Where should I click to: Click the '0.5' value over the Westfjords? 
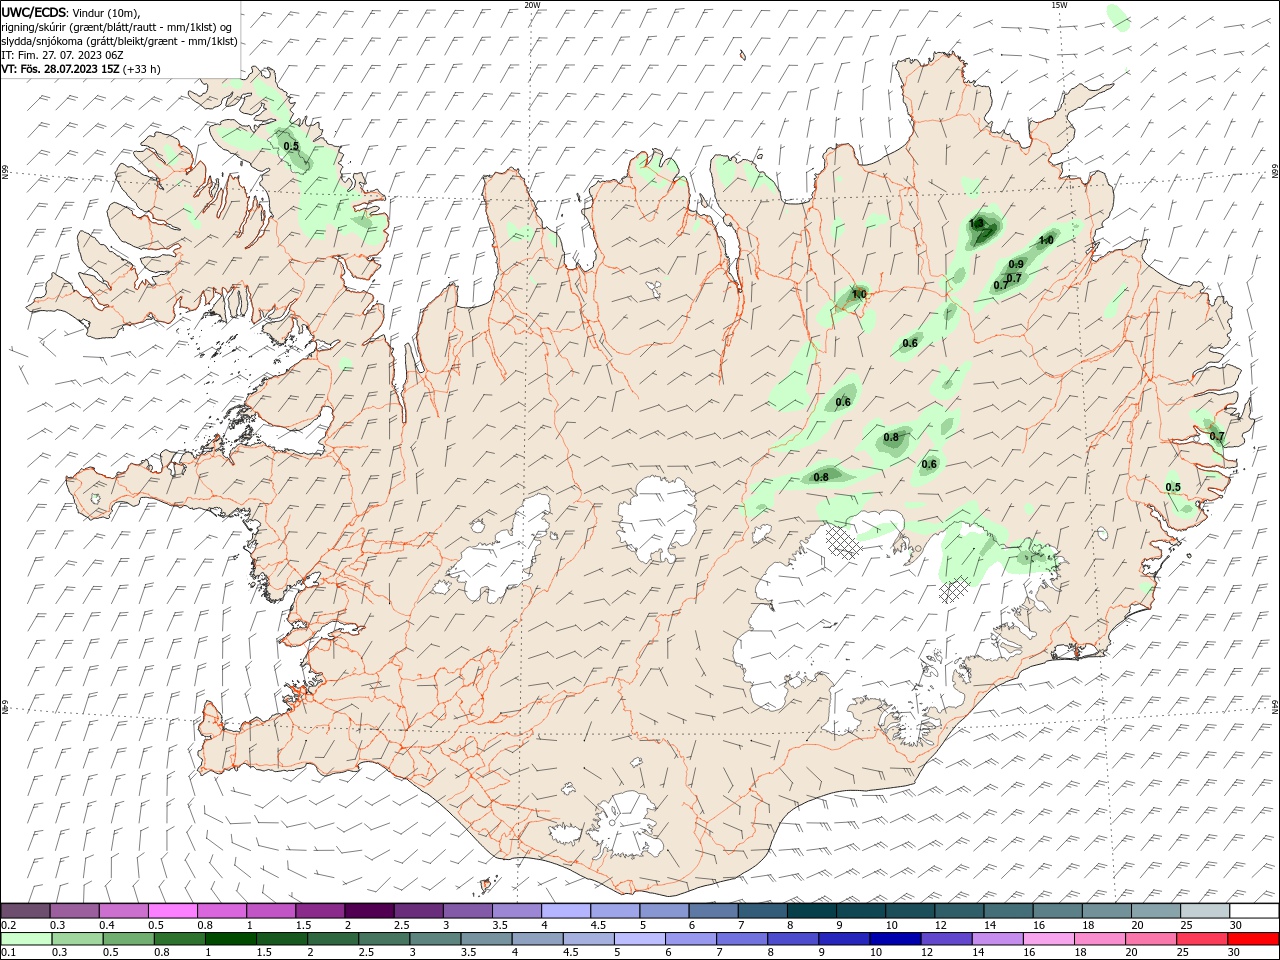tap(291, 146)
